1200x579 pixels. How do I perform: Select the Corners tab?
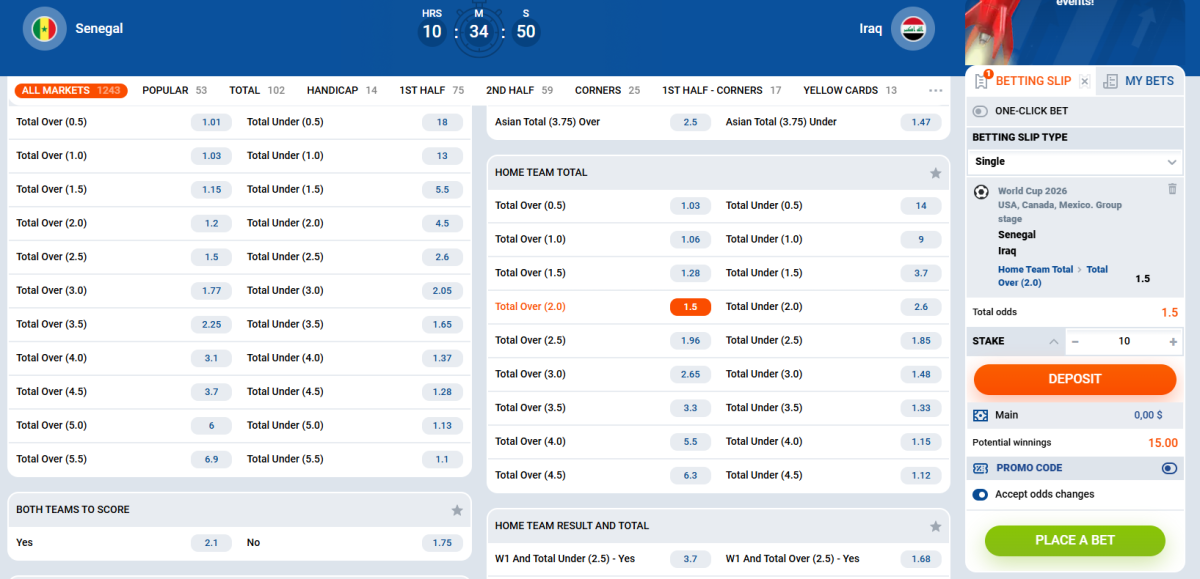point(607,90)
